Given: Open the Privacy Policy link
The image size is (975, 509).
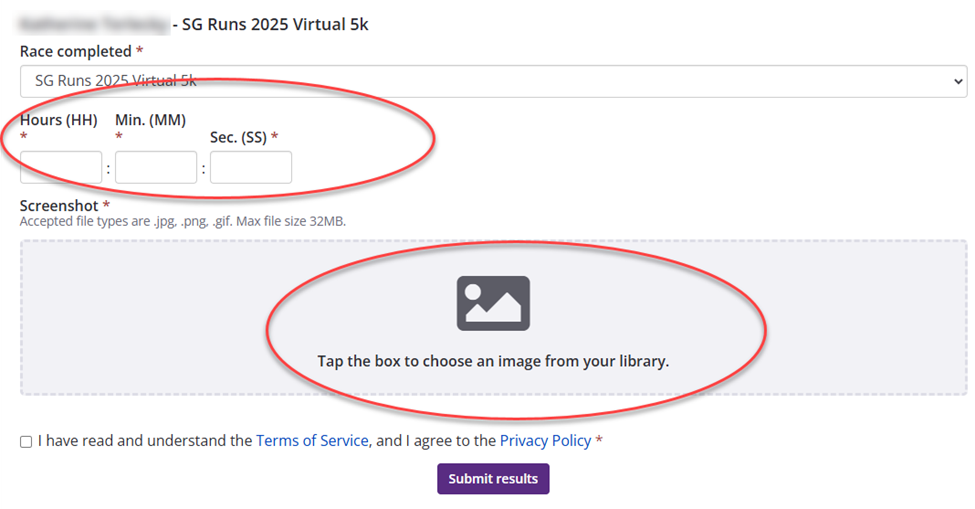Looking at the screenshot, I should click(x=545, y=441).
